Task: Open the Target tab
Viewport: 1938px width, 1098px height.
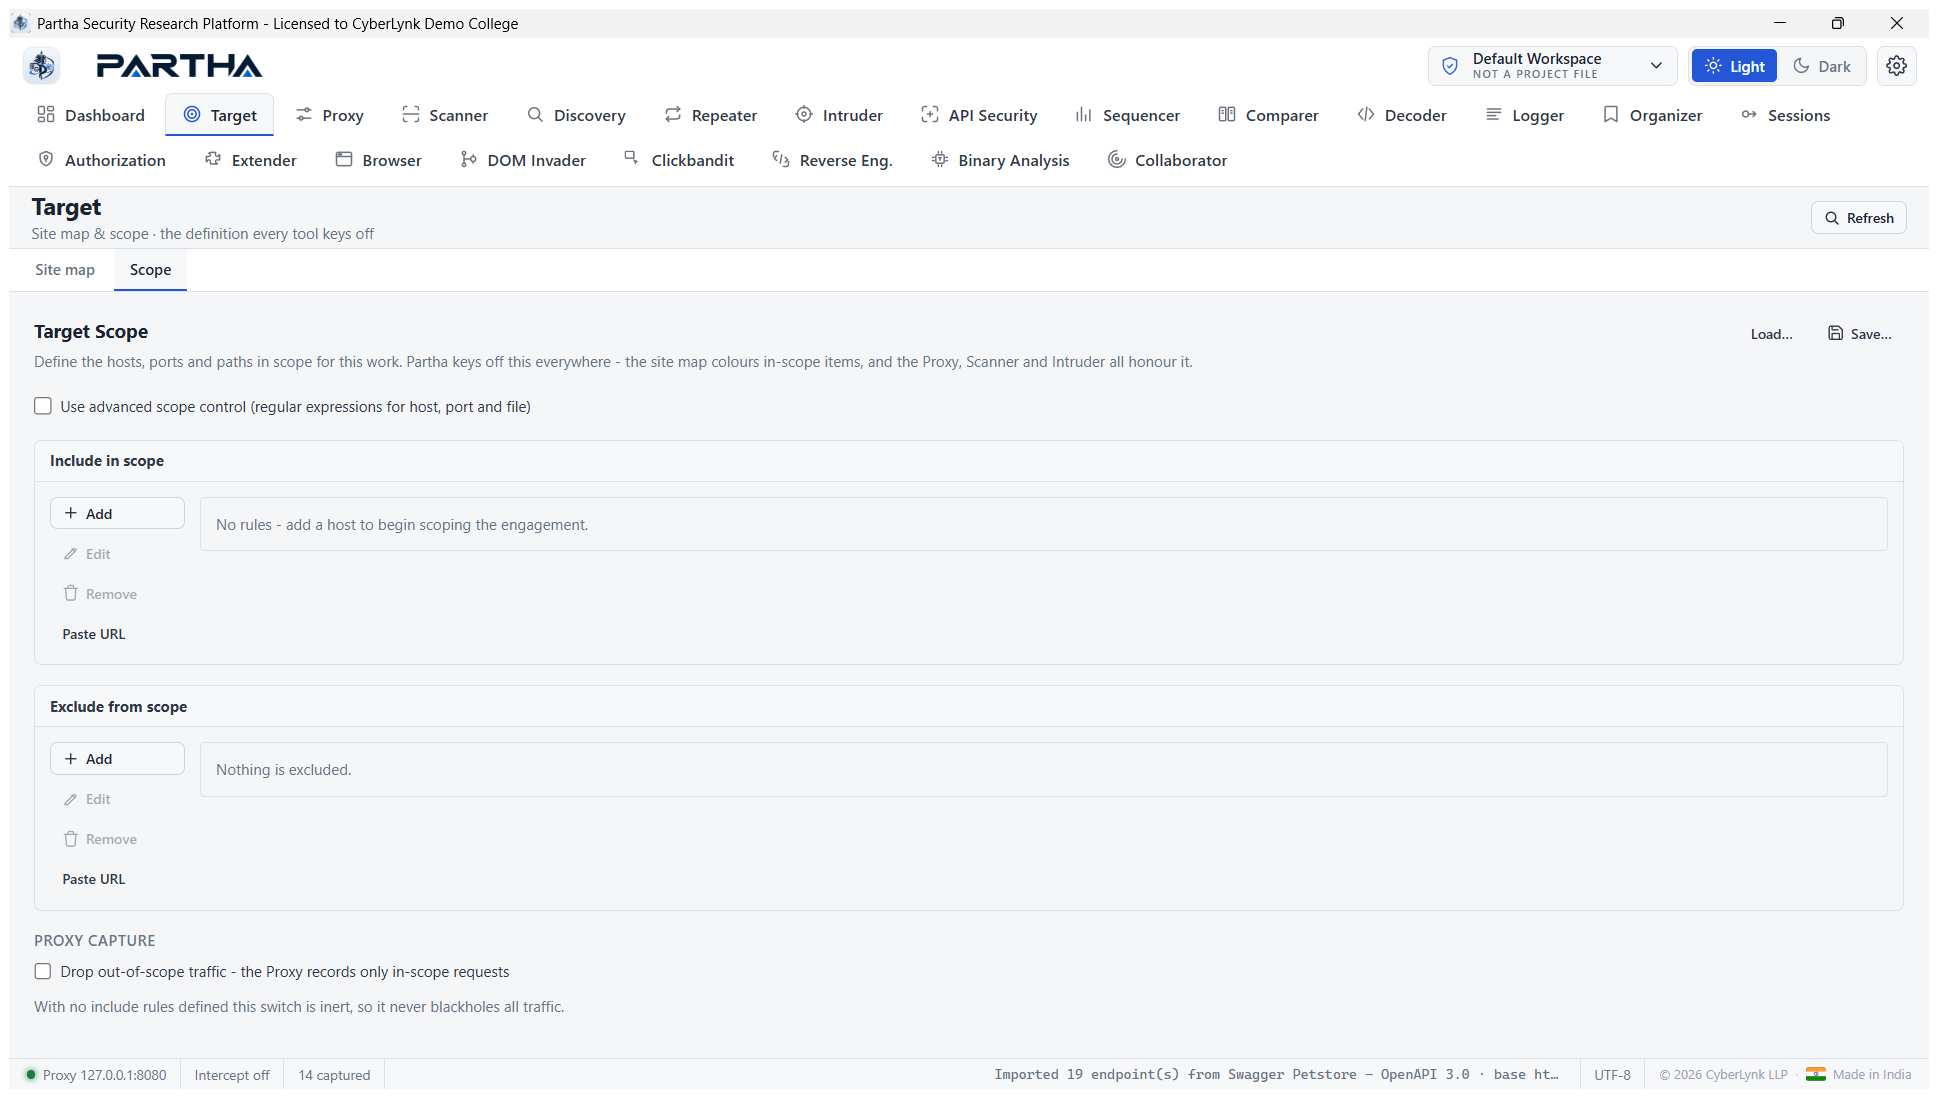Action: pyautogui.click(x=220, y=115)
